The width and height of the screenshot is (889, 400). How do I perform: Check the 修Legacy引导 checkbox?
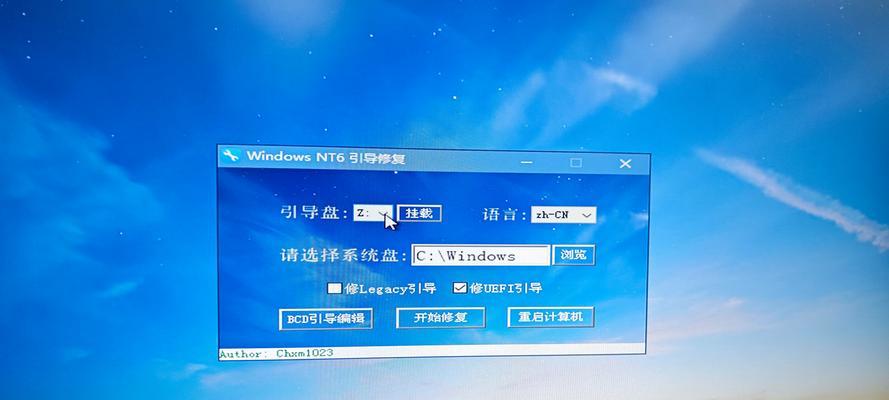[335, 288]
